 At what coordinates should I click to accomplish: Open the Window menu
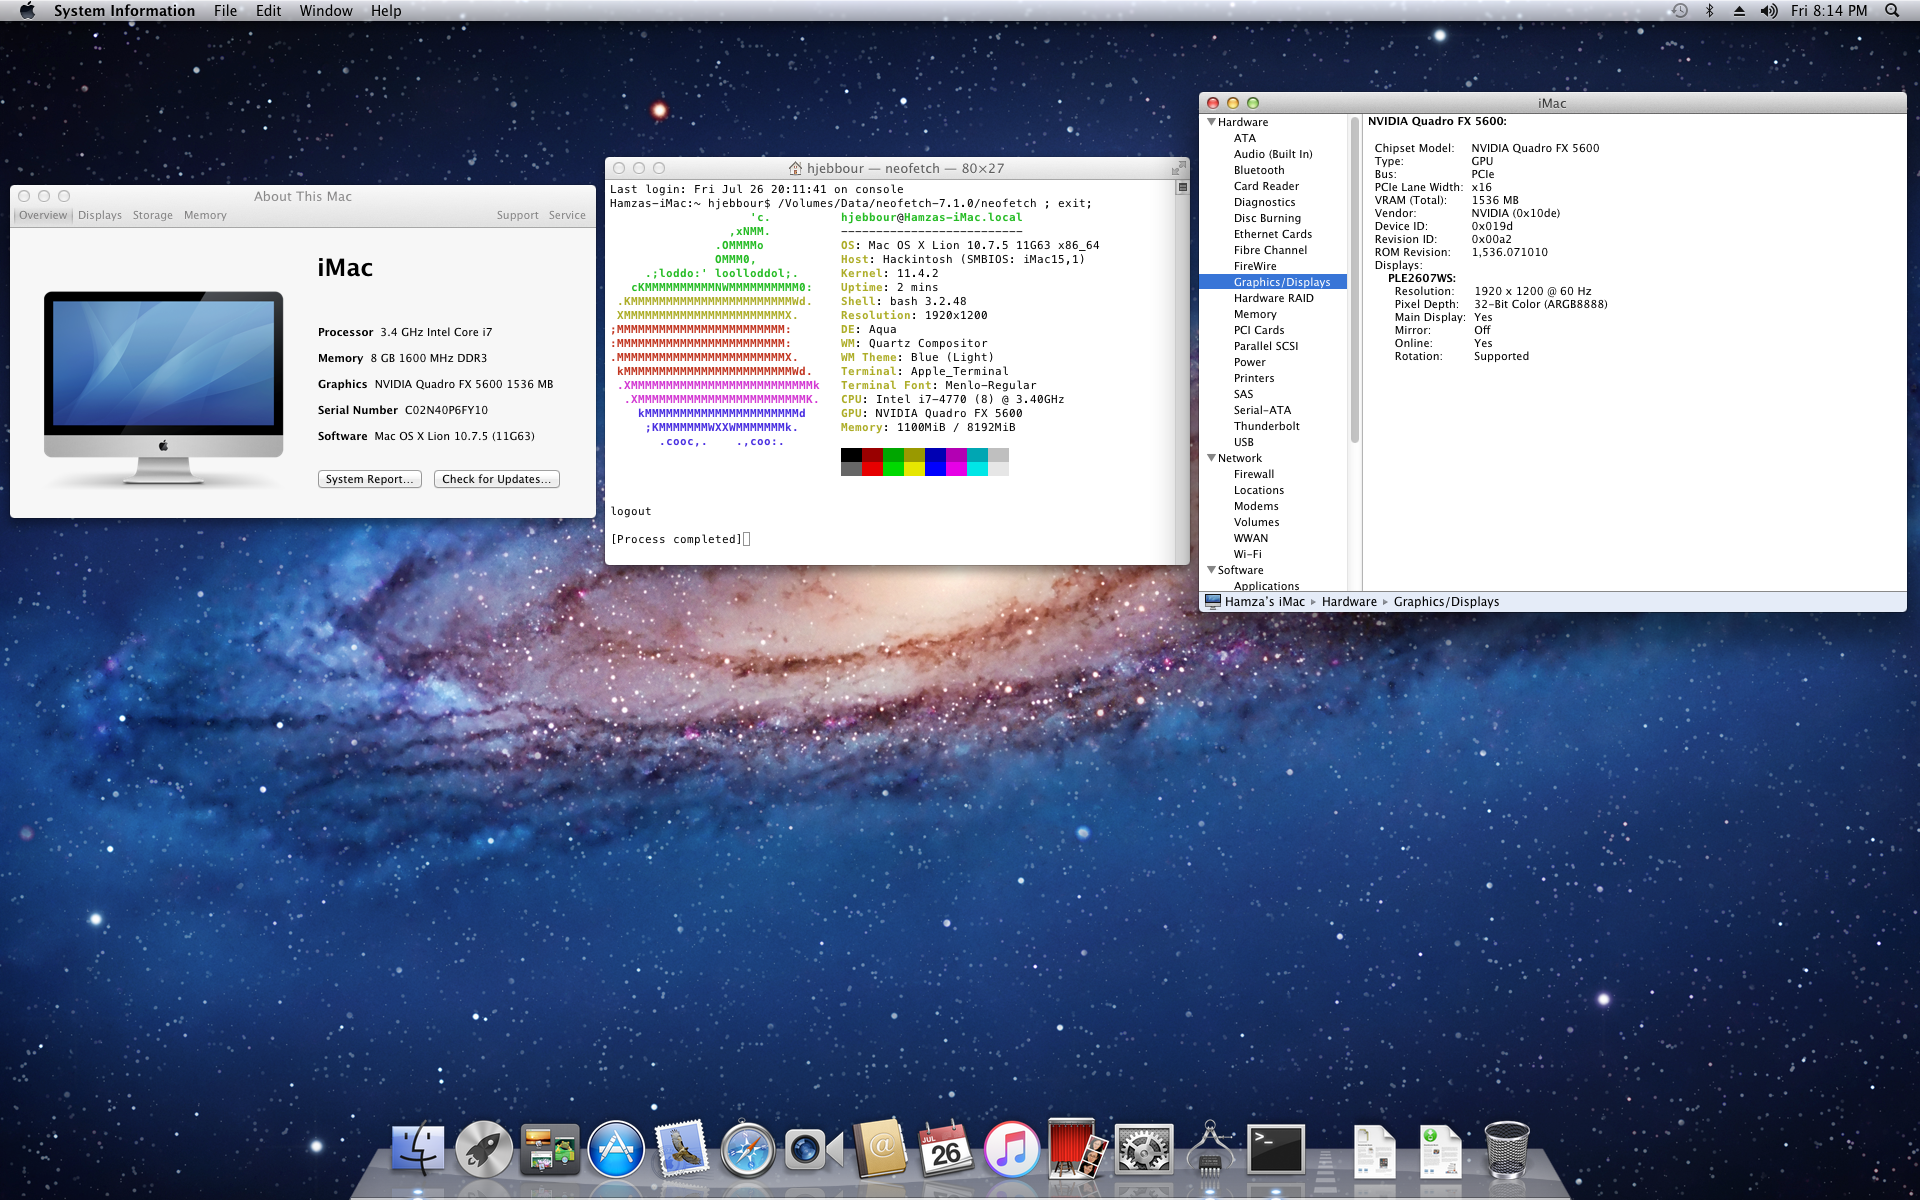pyautogui.click(x=325, y=11)
